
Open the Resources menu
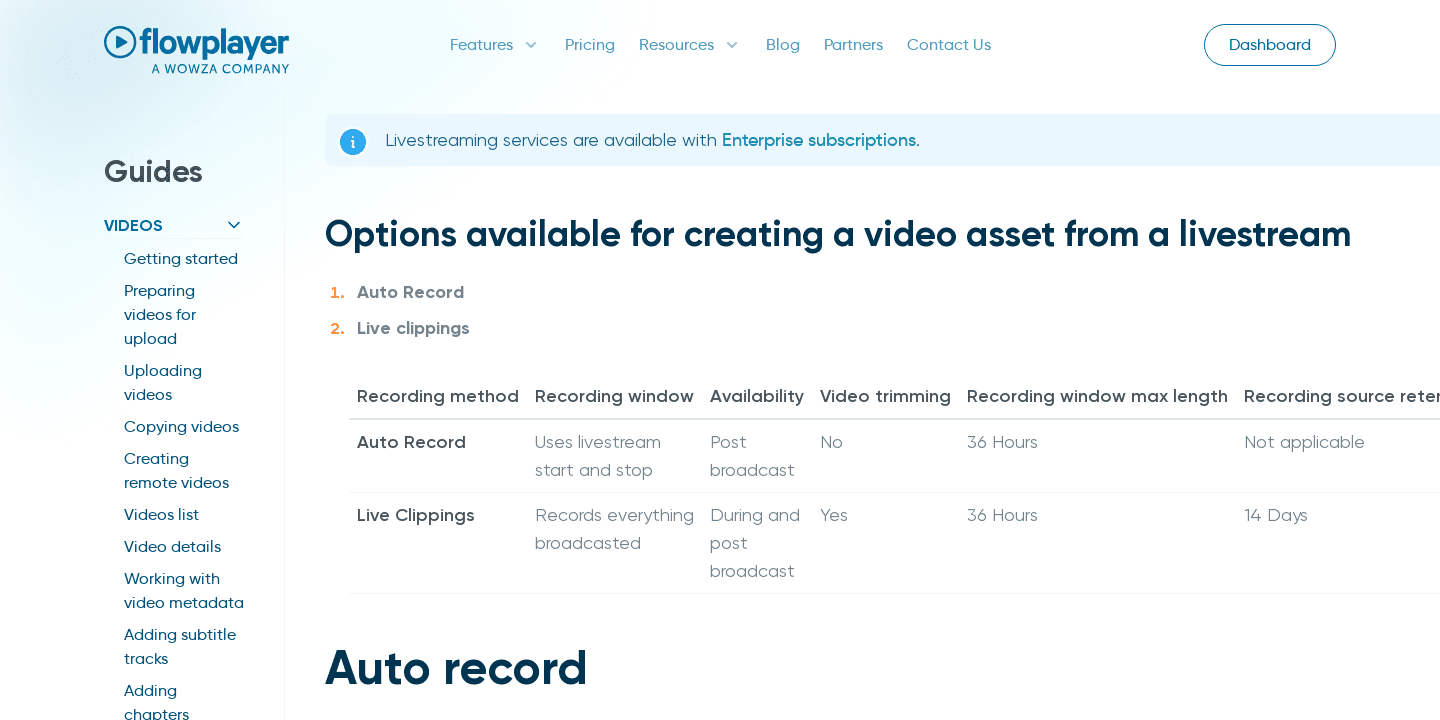coord(676,45)
